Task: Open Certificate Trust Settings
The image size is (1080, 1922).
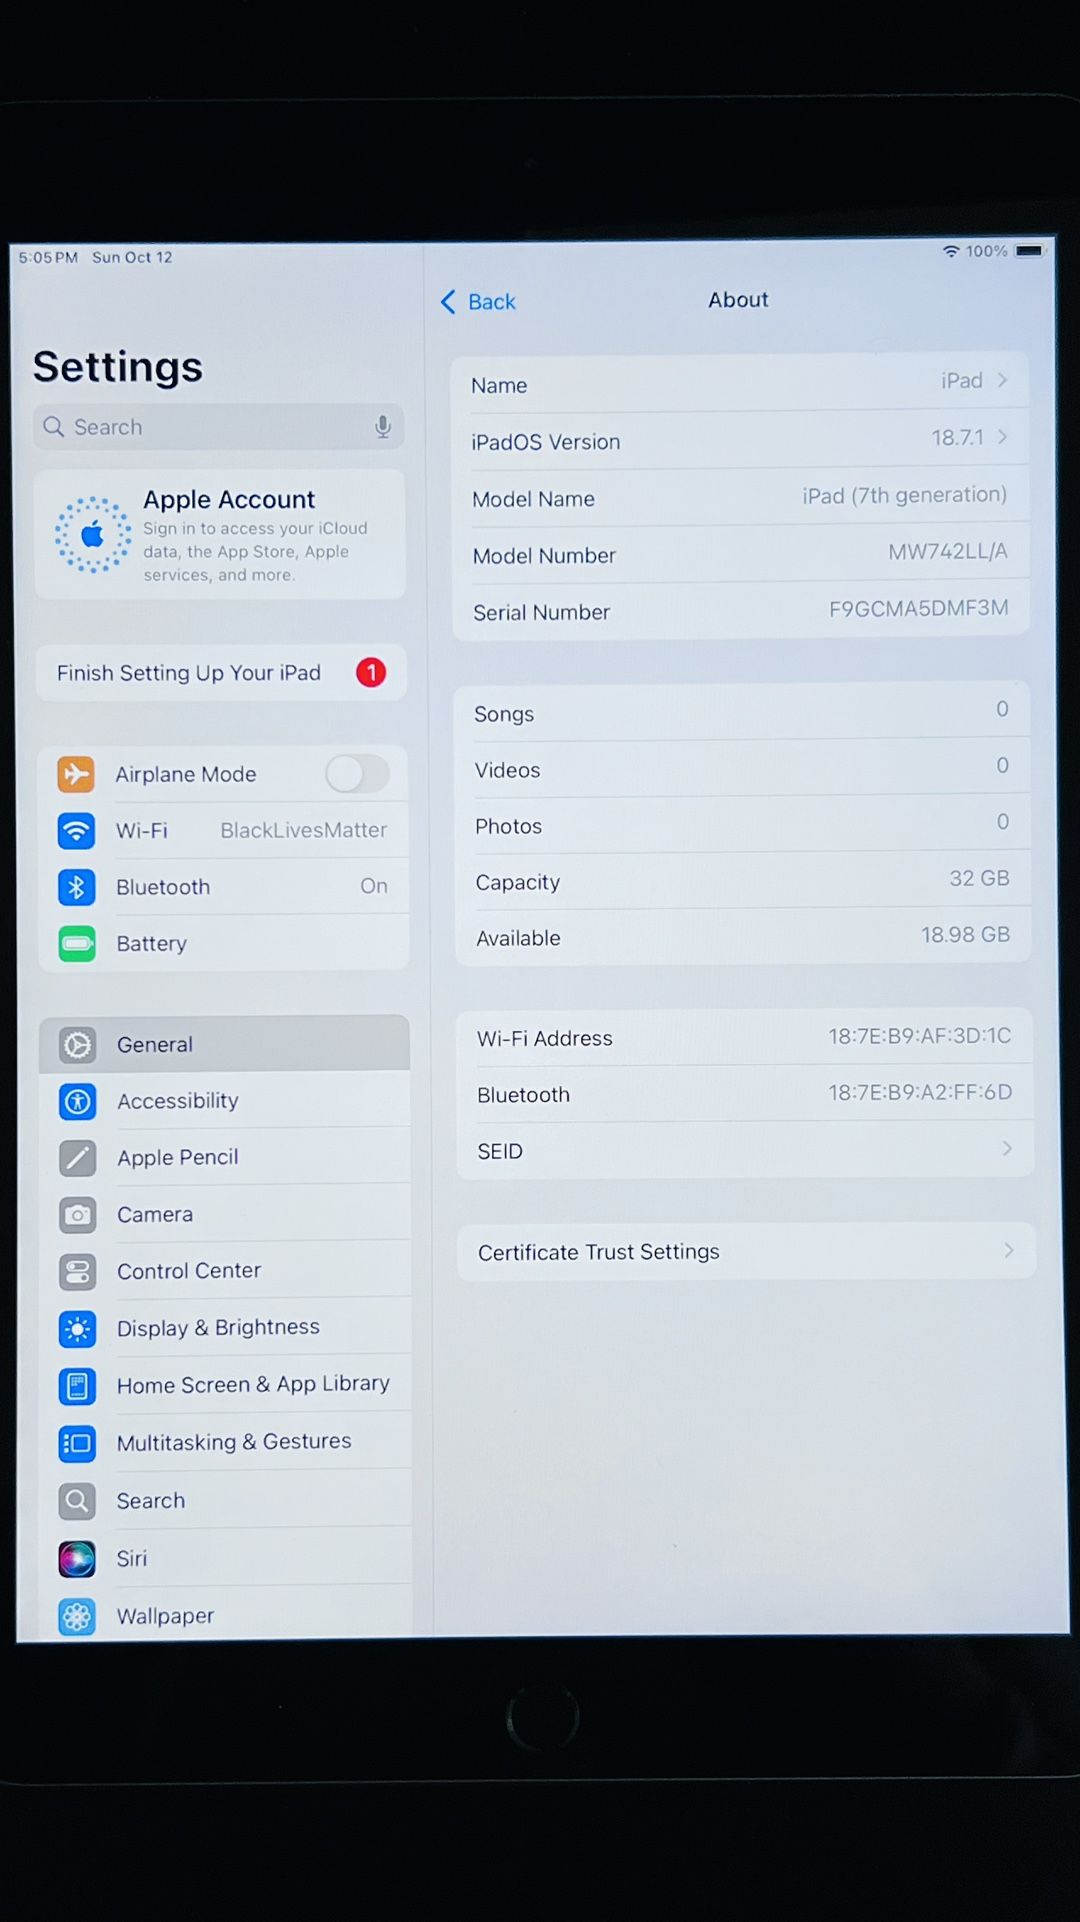Action: point(745,1252)
